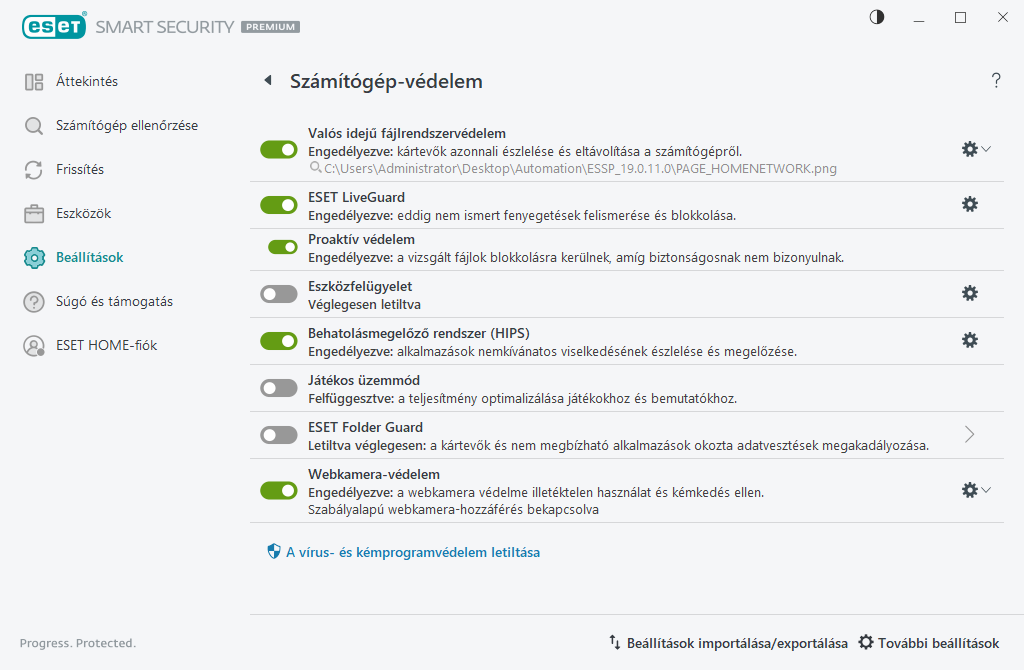This screenshot has height=670, width=1024.
Task: Go to Áttekintés in the sidebar
Action: tap(86, 81)
